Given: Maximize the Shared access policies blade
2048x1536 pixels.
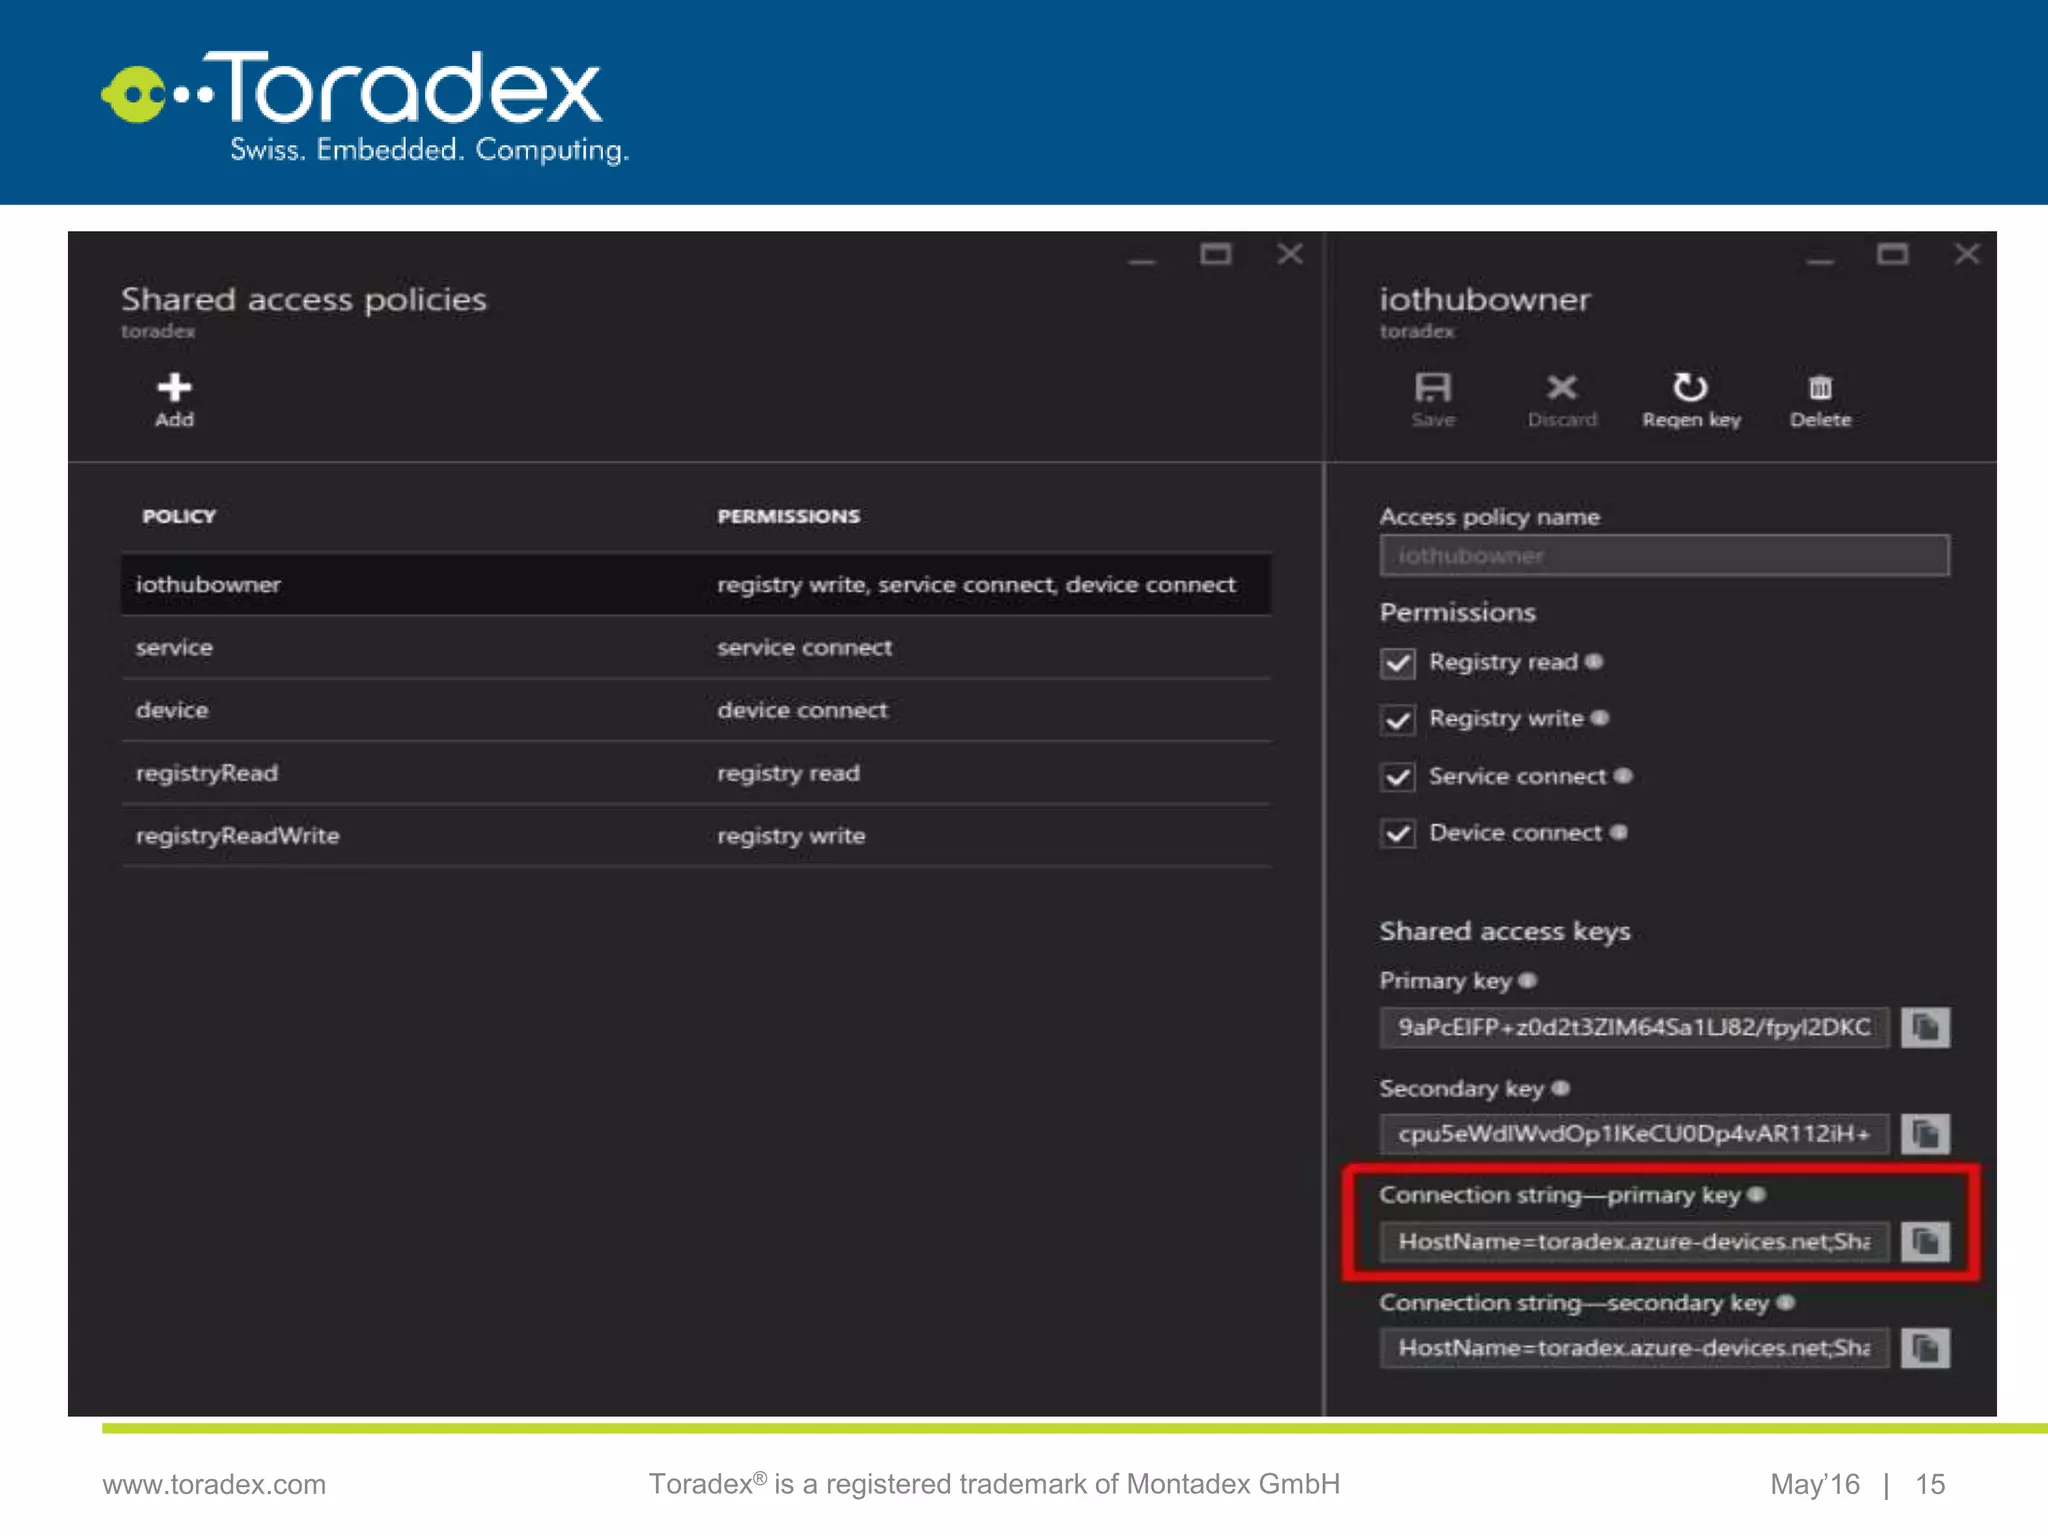Looking at the screenshot, I should 1215,255.
